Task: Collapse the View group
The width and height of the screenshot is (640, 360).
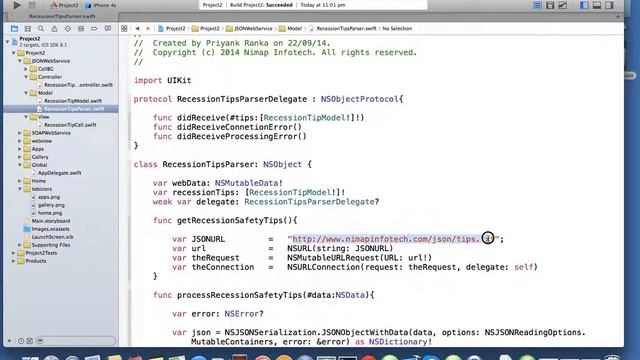Action: click(26, 117)
